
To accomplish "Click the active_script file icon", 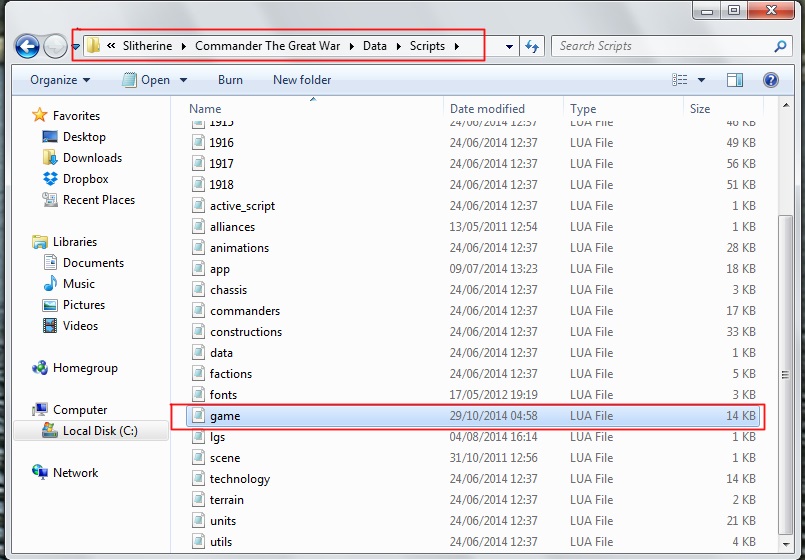I will pos(198,206).
